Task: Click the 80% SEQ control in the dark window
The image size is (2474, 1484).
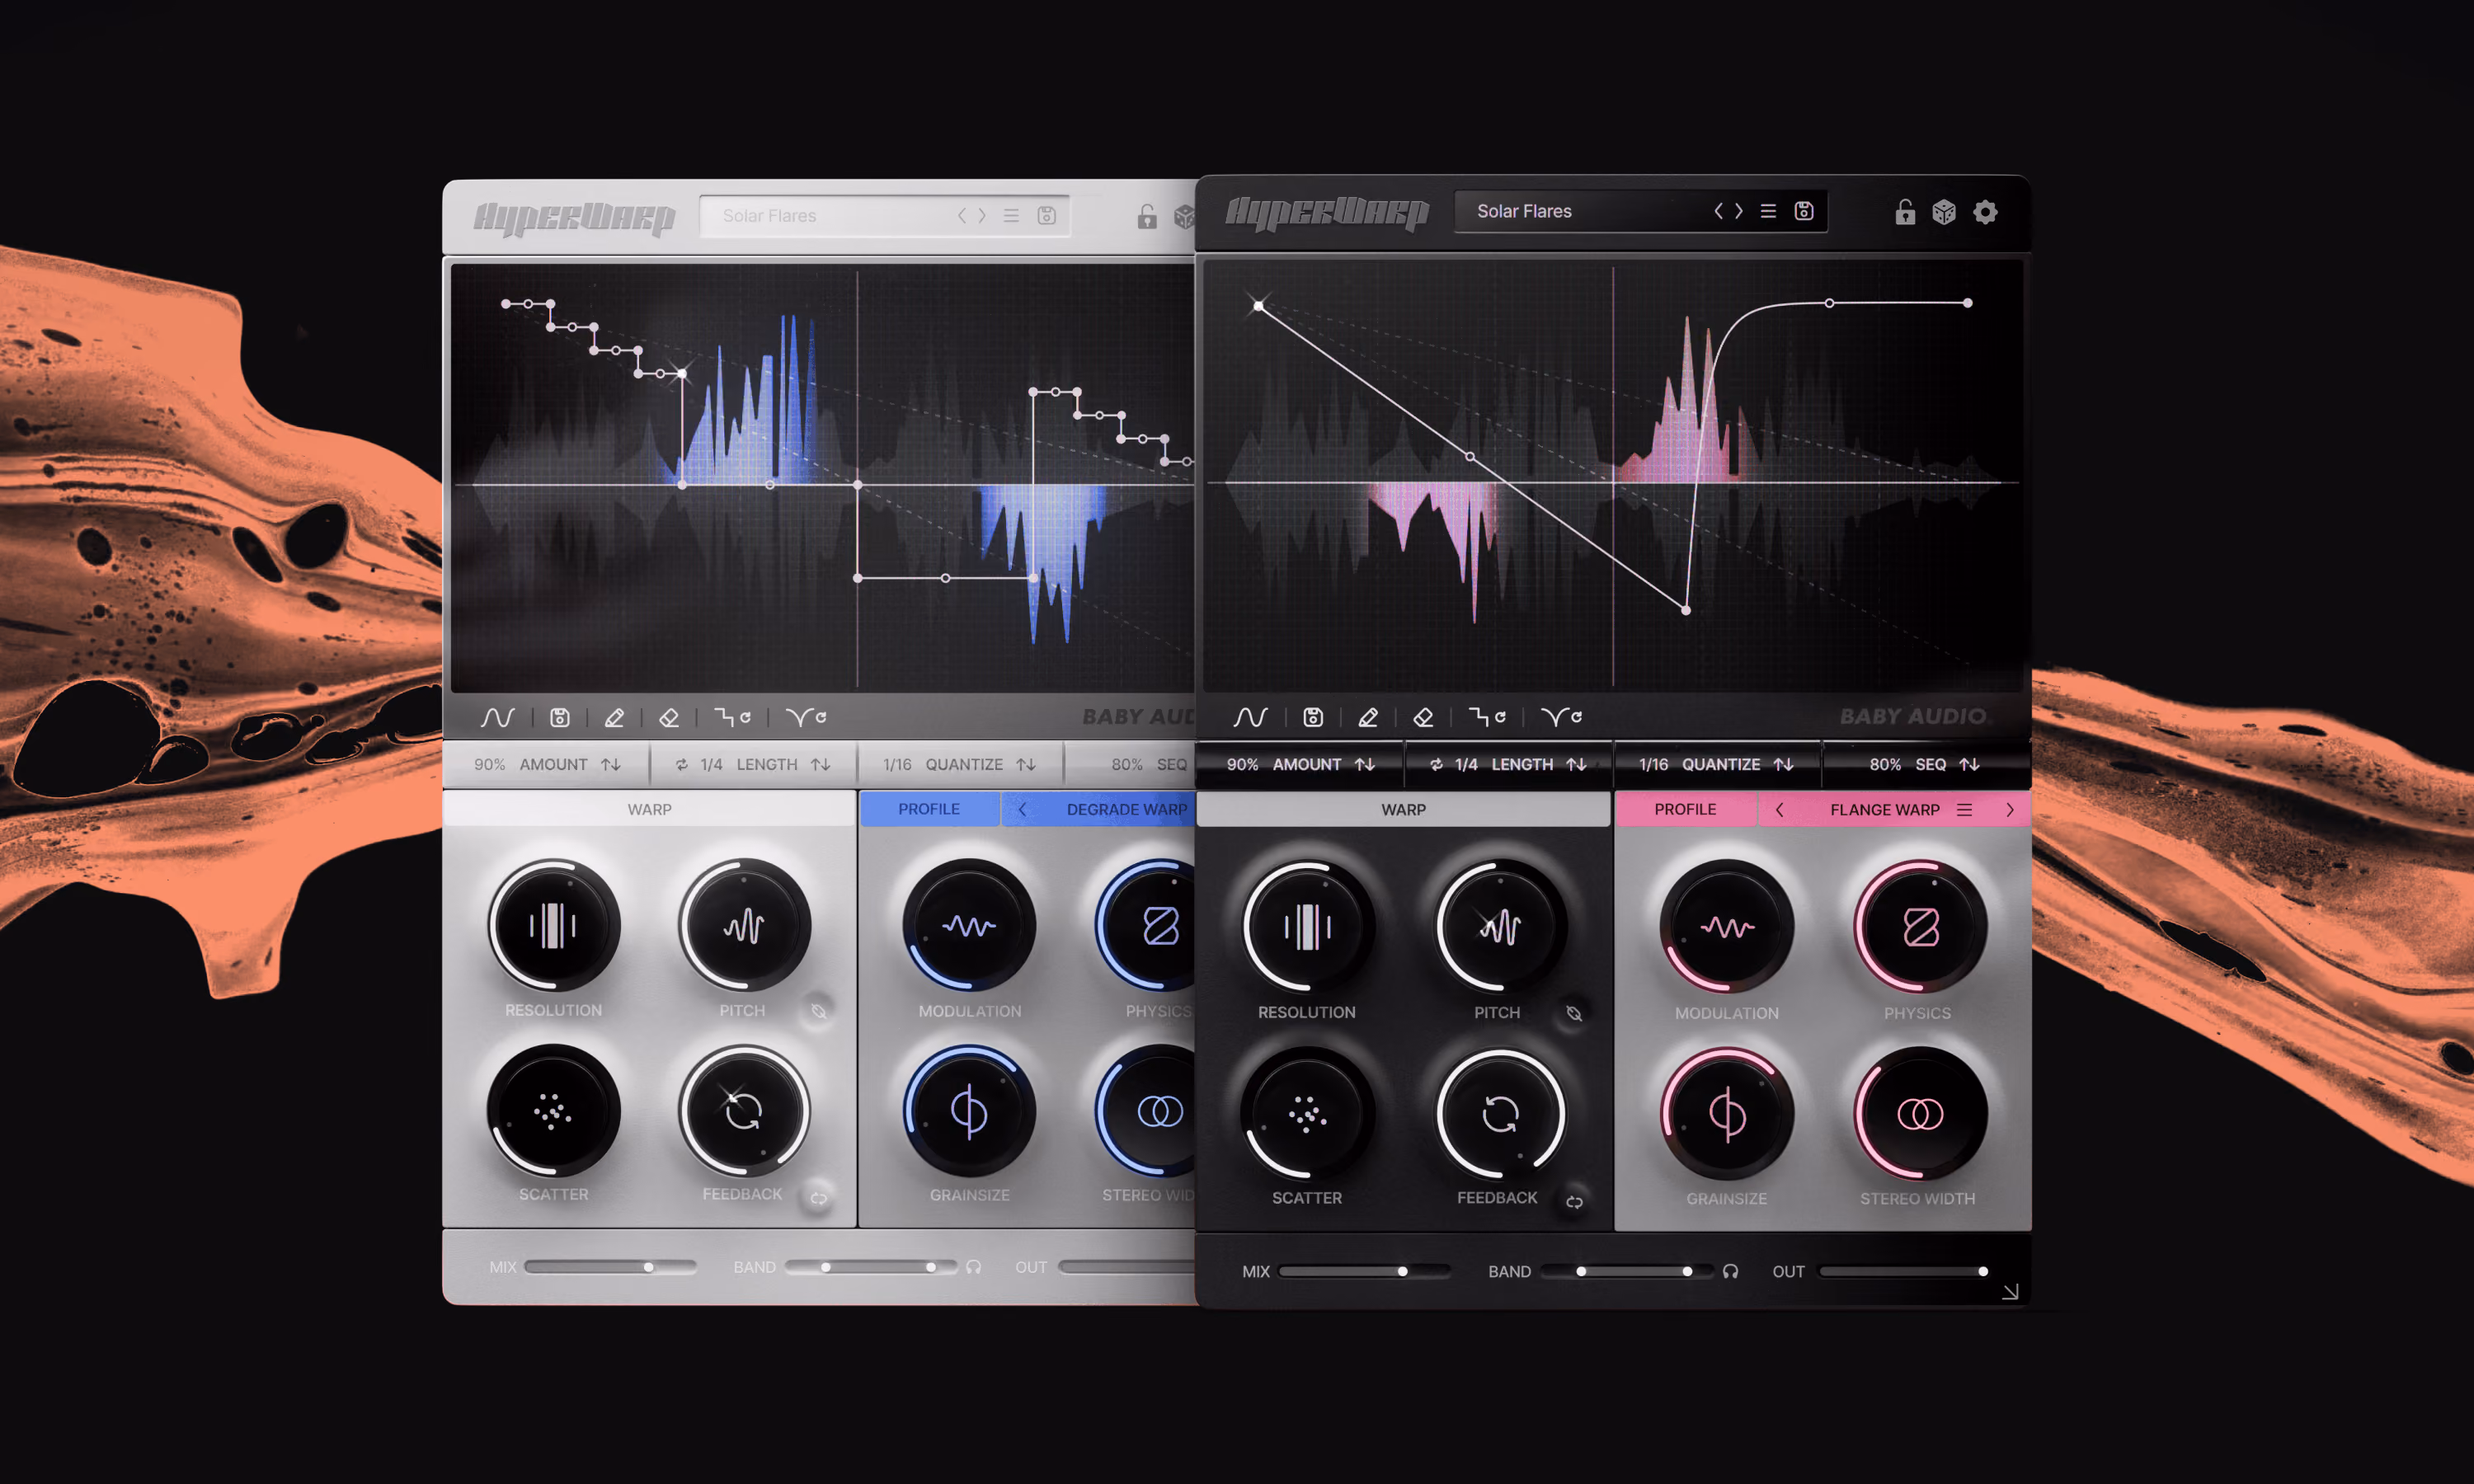Action: pyautogui.click(x=1925, y=764)
